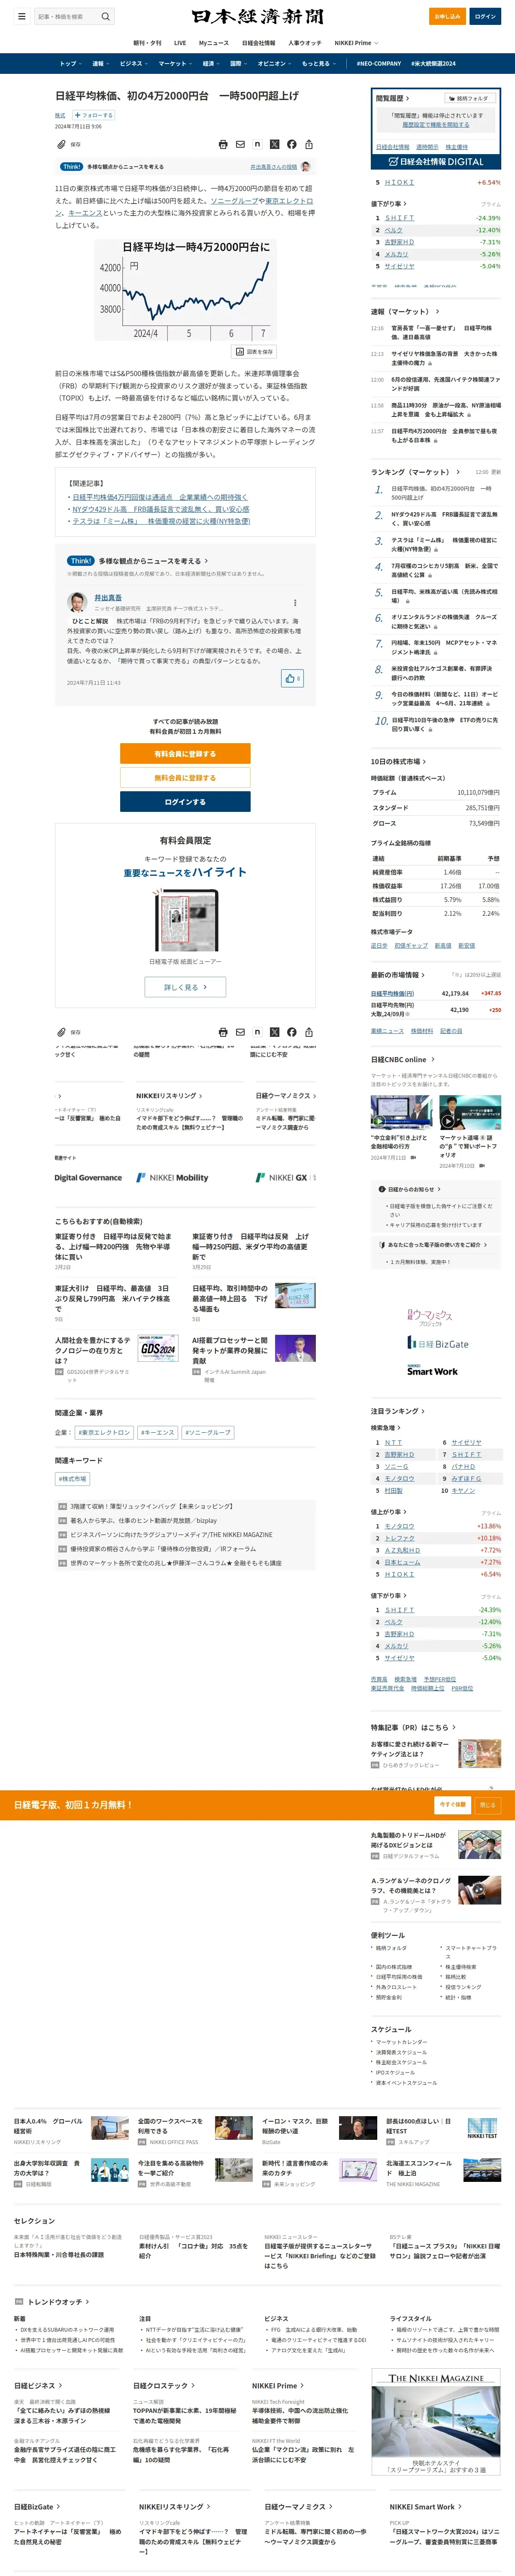Viewport: 515px width, 2576px height.
Task: Click THE NIKKEI MAGAZINE resort image
Action: [436, 2421]
